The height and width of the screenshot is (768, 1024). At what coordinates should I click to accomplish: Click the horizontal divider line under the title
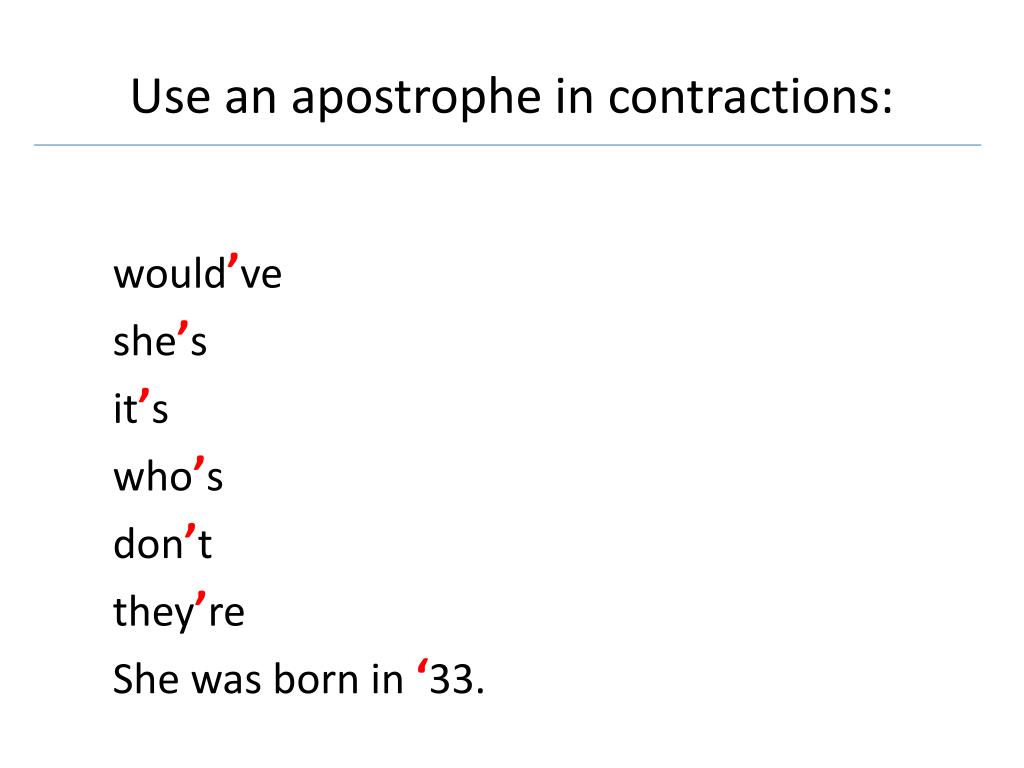click(507, 145)
